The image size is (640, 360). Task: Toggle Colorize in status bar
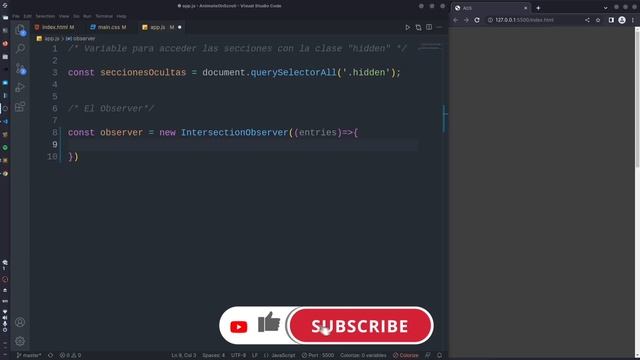point(406,355)
